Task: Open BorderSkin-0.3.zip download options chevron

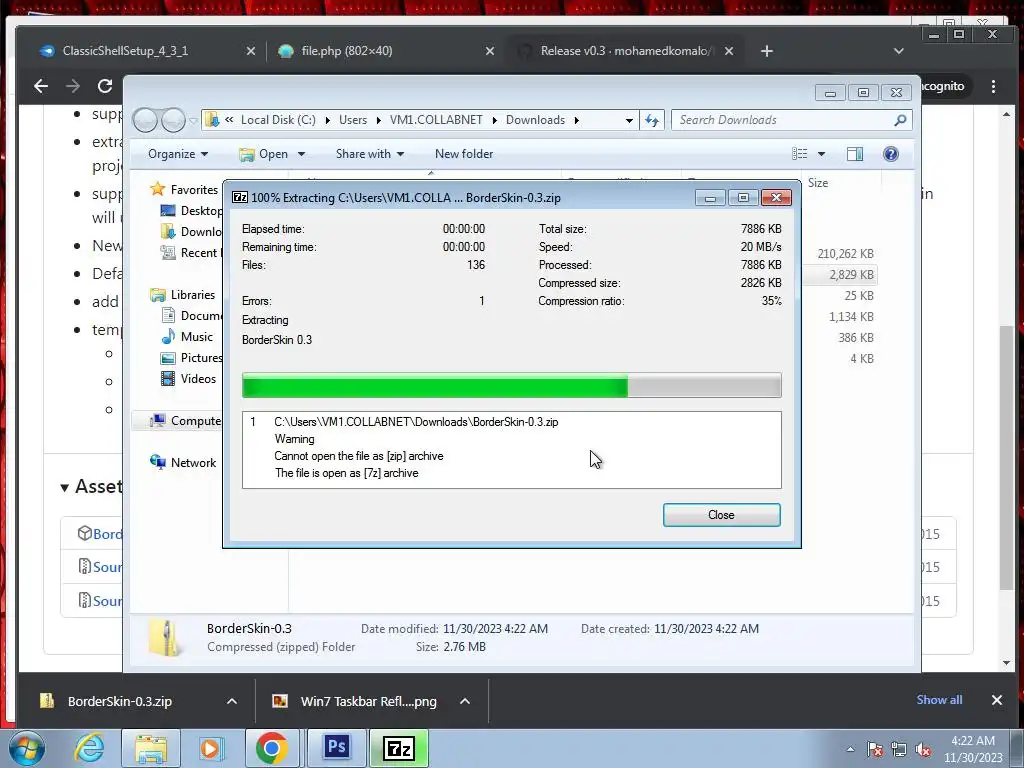Action: pyautogui.click(x=231, y=701)
